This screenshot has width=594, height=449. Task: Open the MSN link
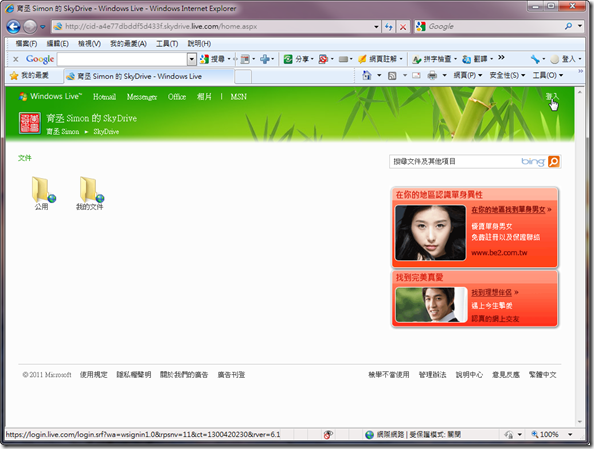pos(239,97)
